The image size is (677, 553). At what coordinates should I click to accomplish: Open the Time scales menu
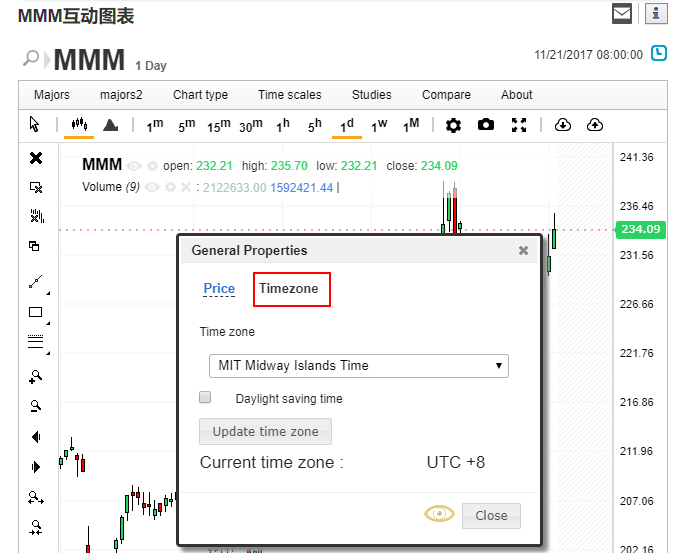(290, 95)
